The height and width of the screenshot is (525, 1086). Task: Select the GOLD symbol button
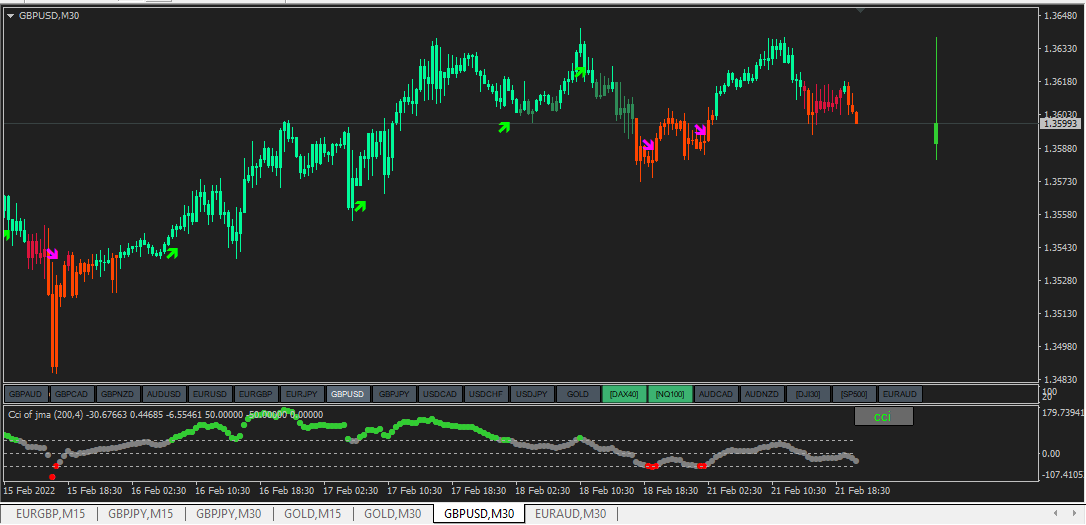click(x=578, y=394)
